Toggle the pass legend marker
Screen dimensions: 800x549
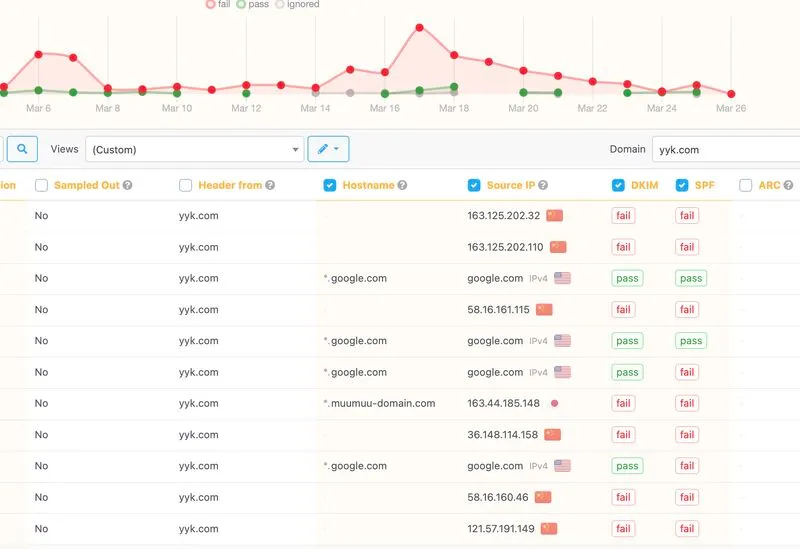coord(241,4)
